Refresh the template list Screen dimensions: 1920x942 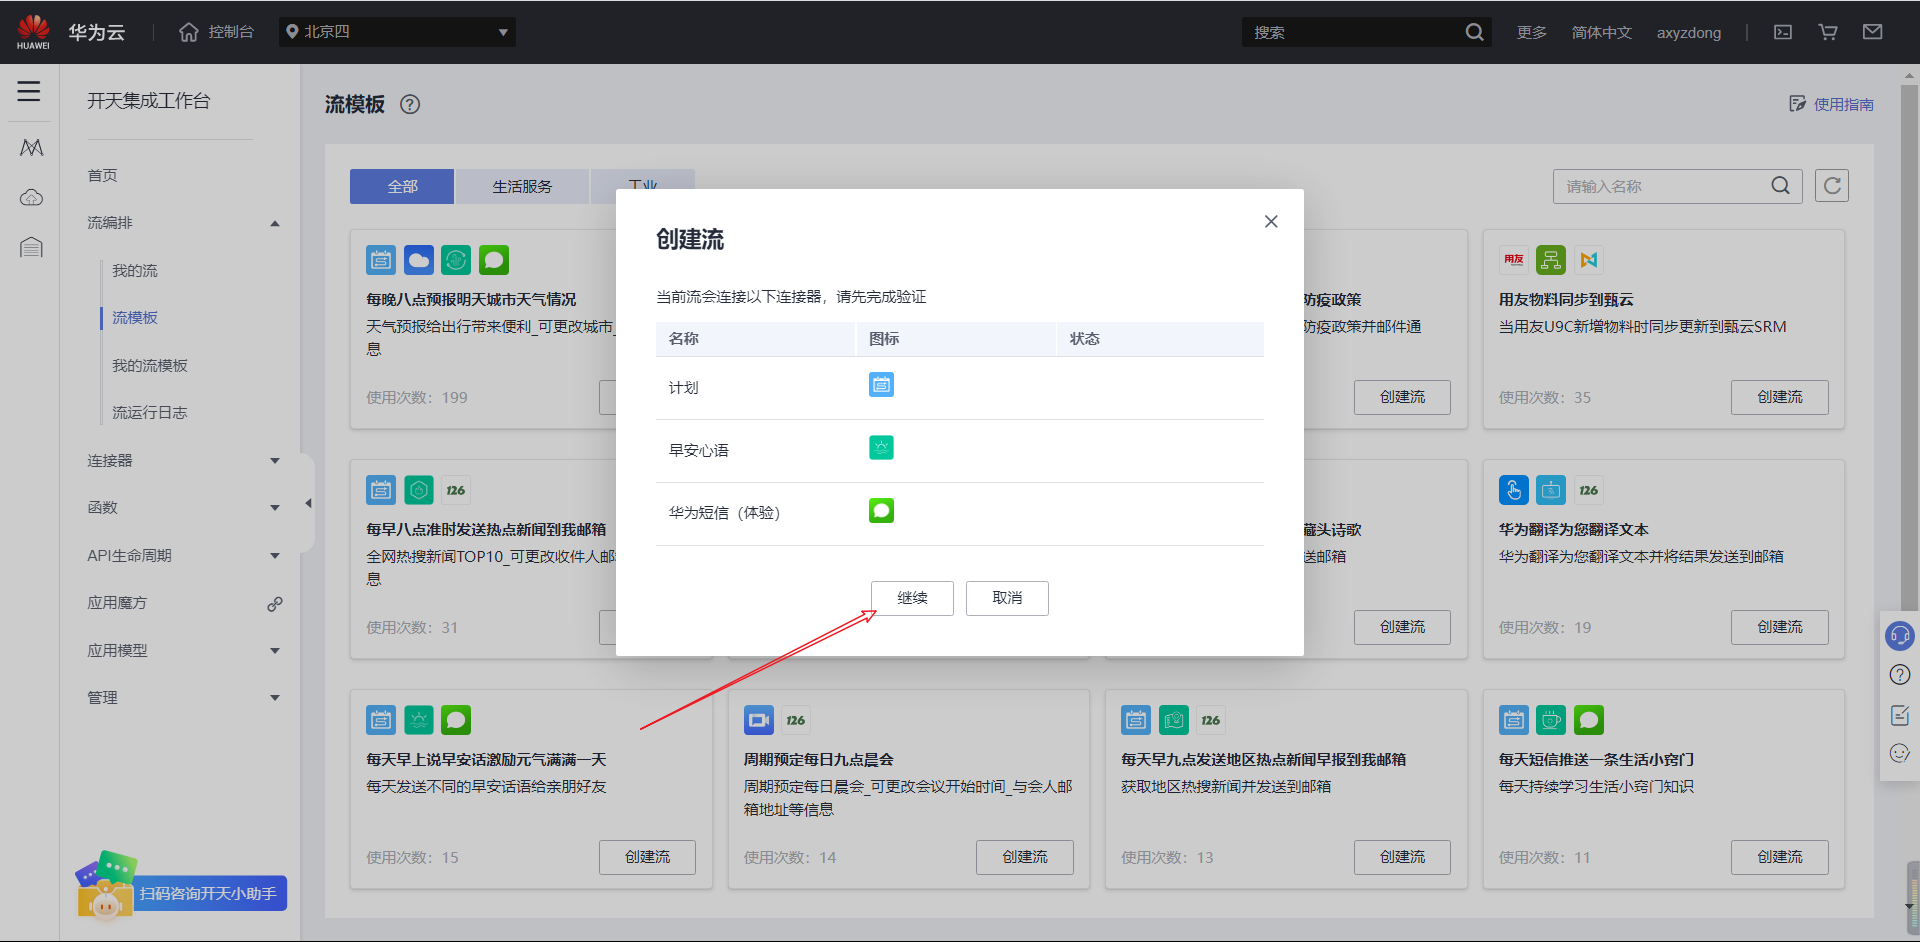pos(1832,186)
